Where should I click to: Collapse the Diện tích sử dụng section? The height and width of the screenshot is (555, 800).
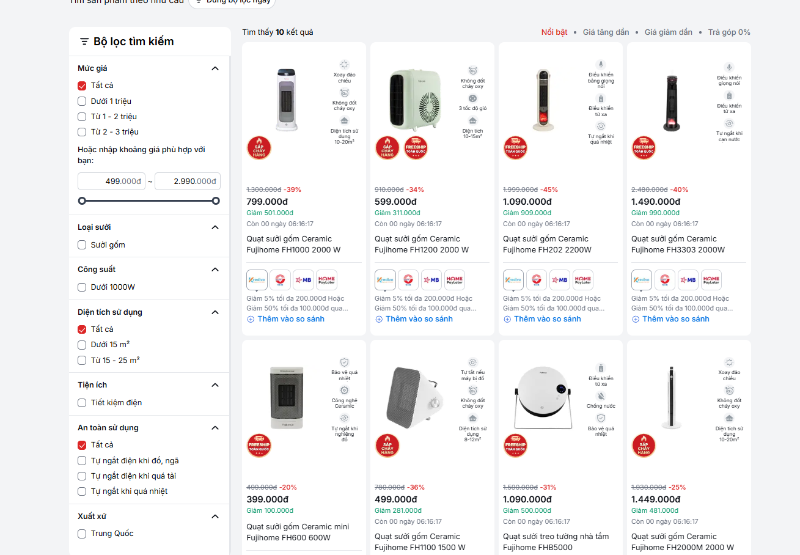click(215, 312)
